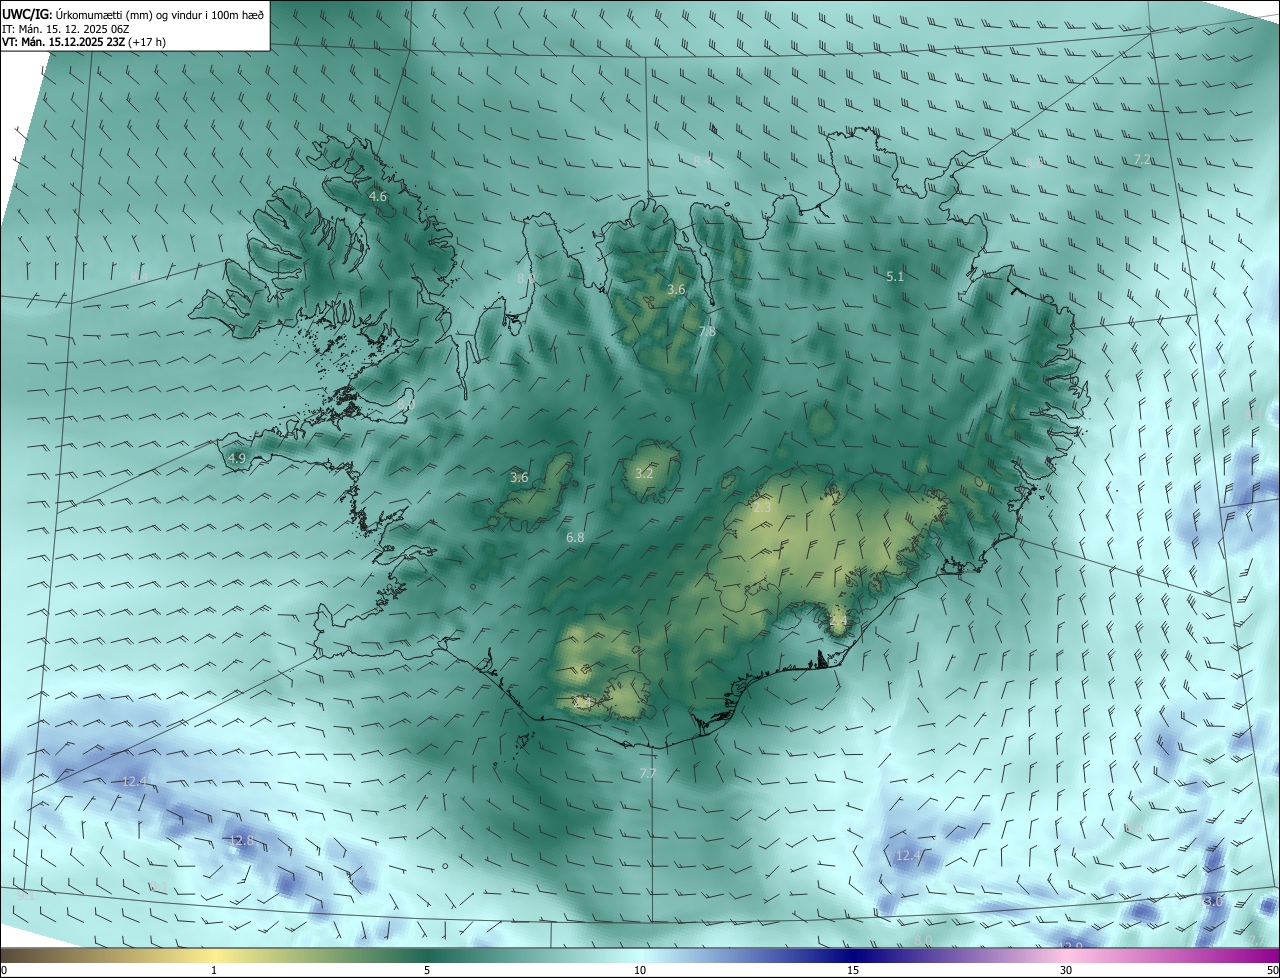Click the 2.4 value near the southeast coast
Image resolution: width=1280 pixels, height=978 pixels.
[x=838, y=621]
